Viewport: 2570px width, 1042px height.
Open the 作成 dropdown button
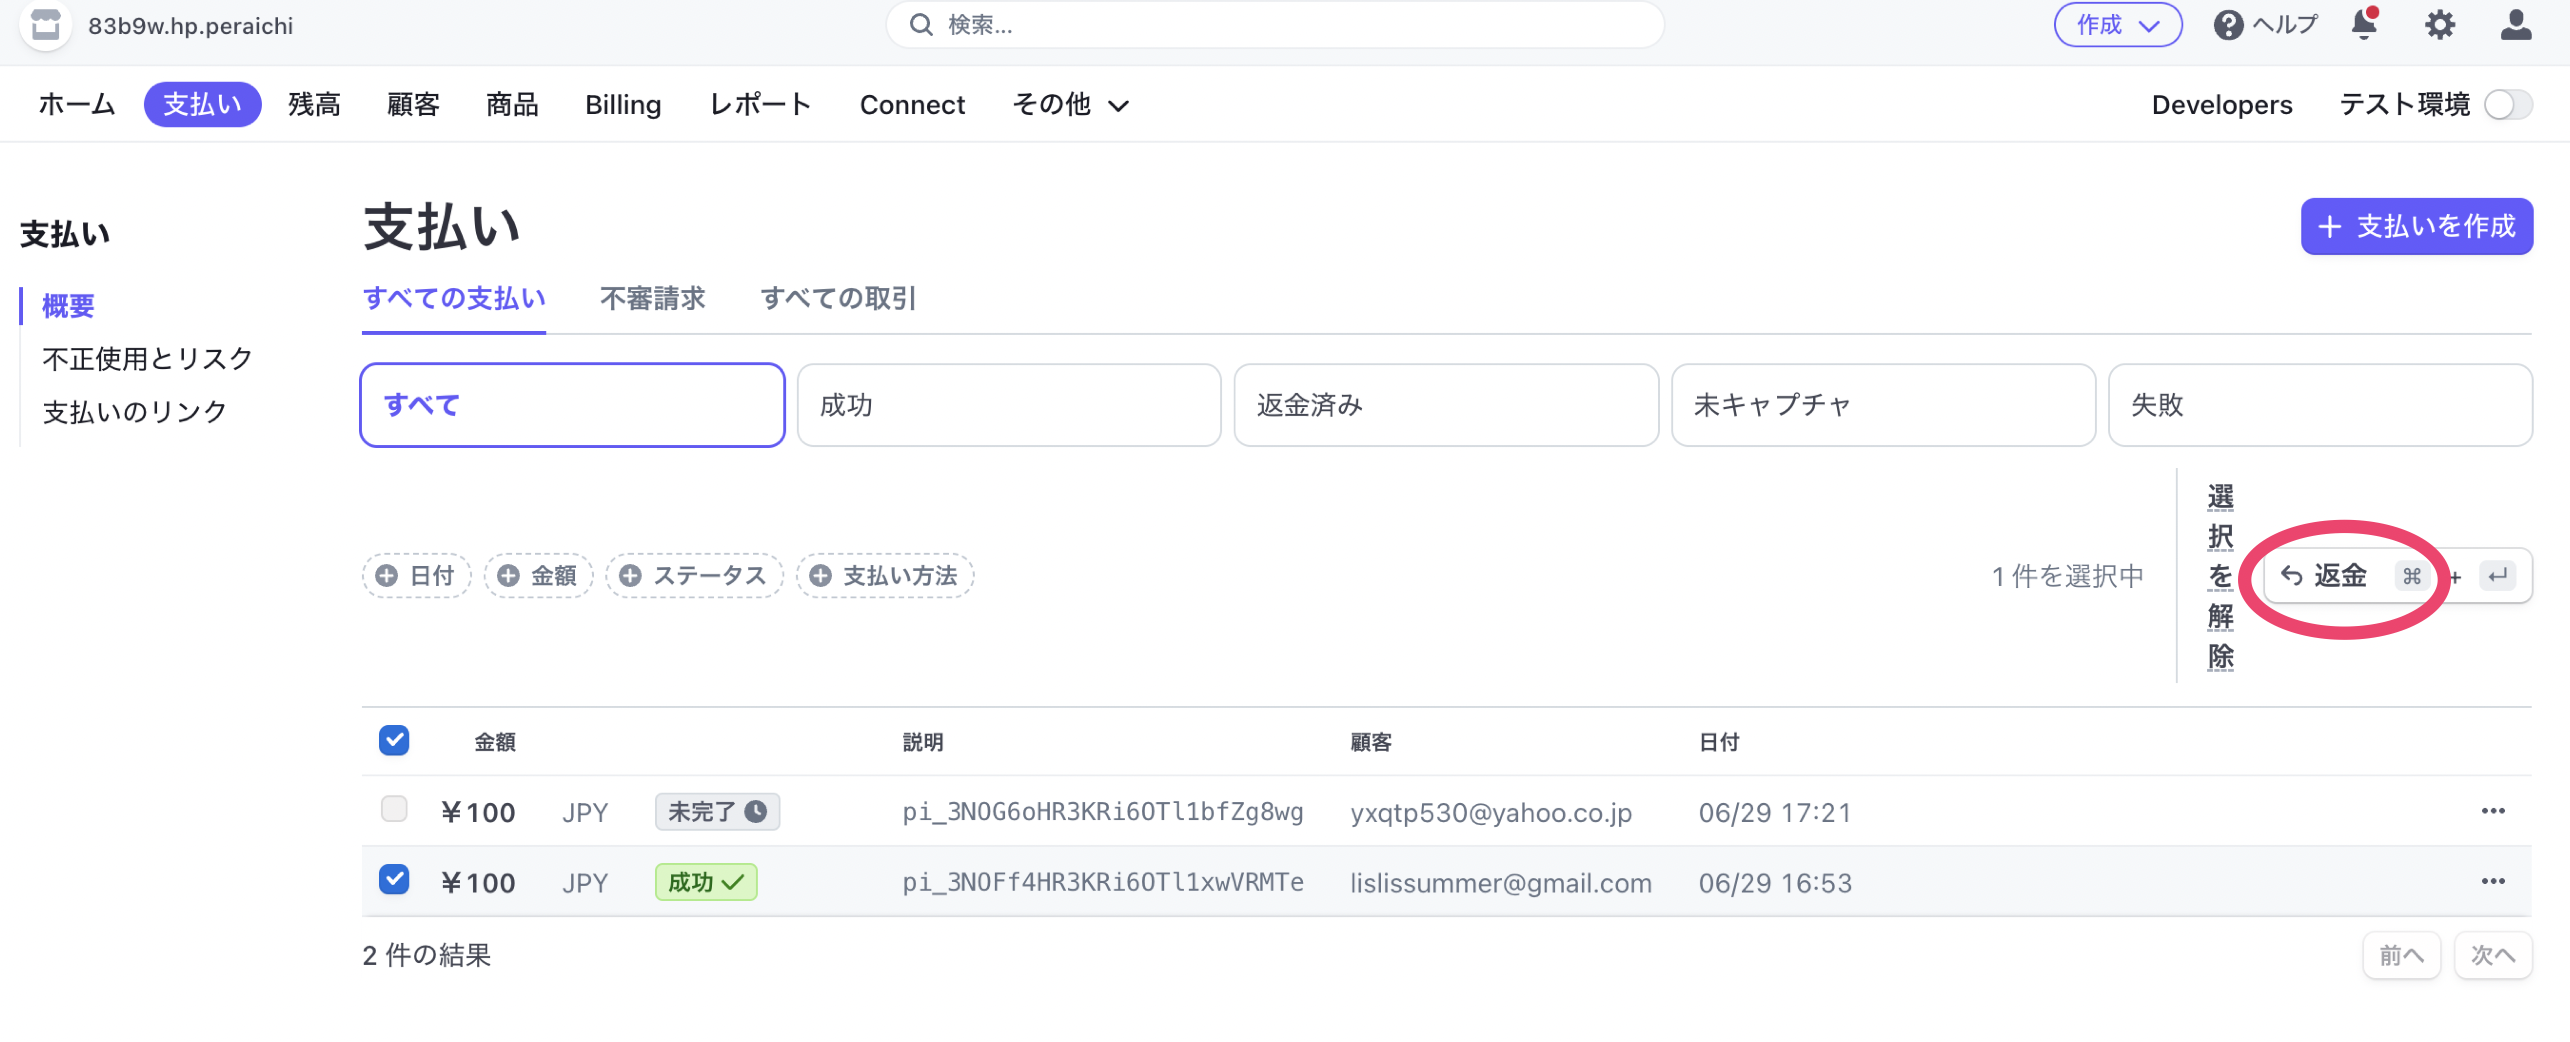[x=2118, y=25]
